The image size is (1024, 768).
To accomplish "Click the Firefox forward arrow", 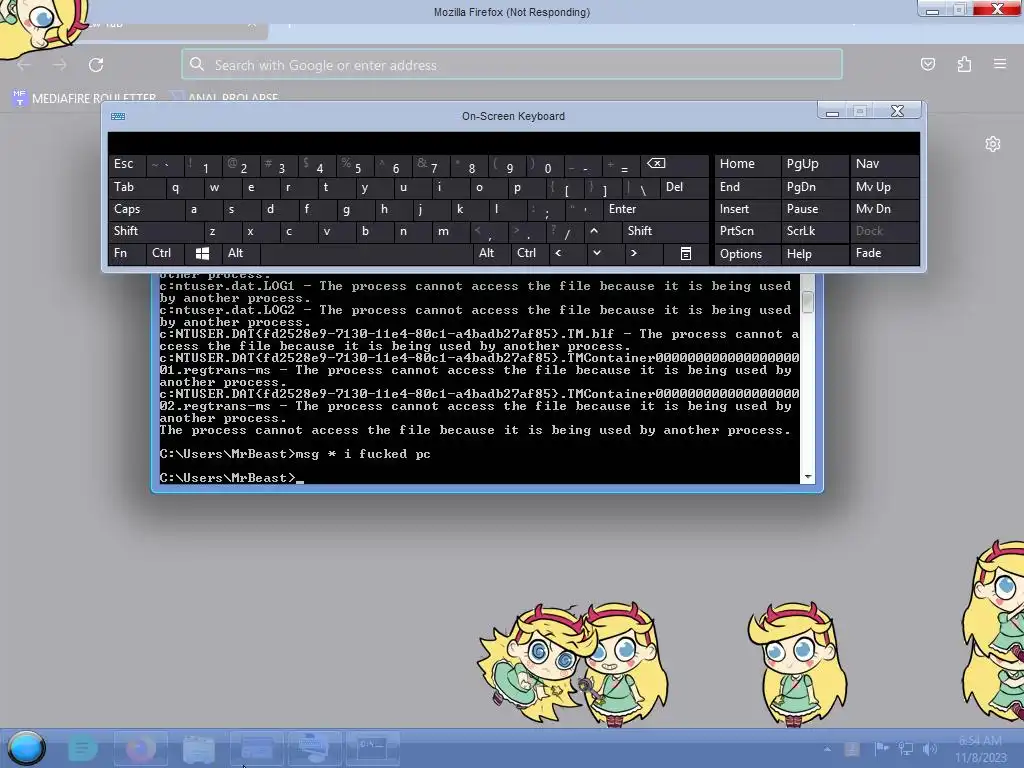I will pyautogui.click(x=60, y=65).
